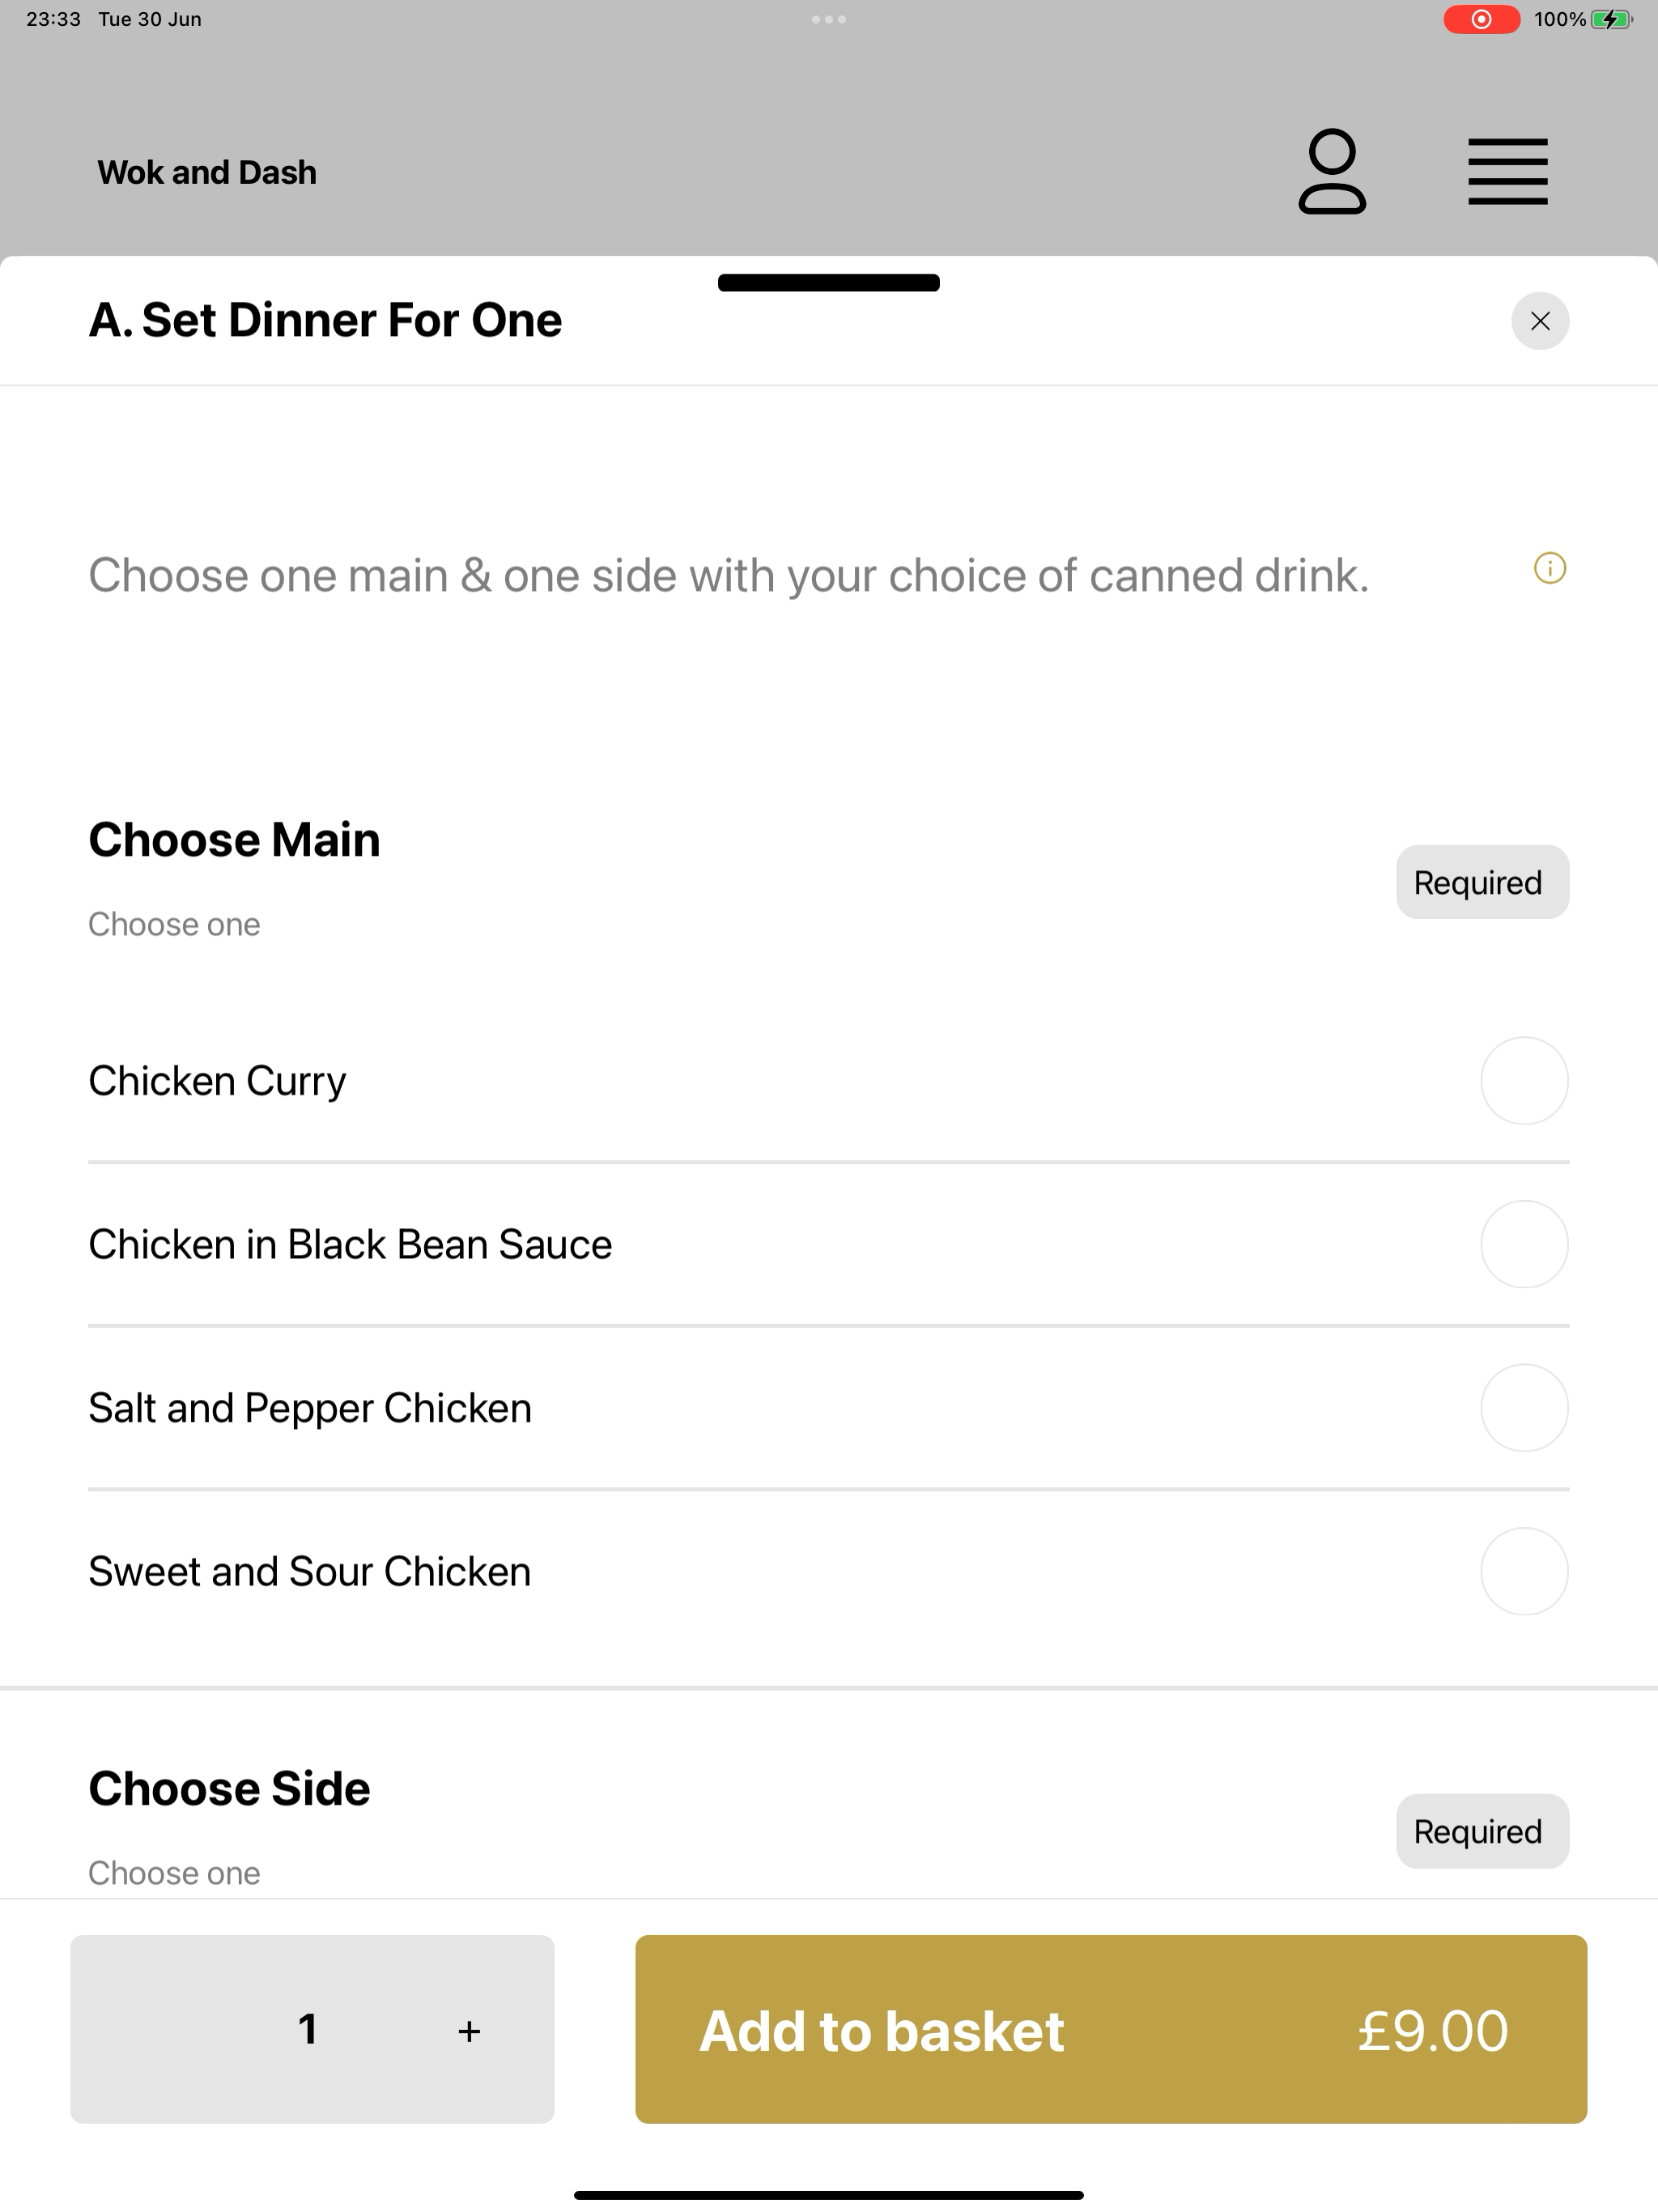Image resolution: width=1658 pixels, height=2212 pixels.
Task: Open the user account profile icon
Action: (x=1332, y=171)
